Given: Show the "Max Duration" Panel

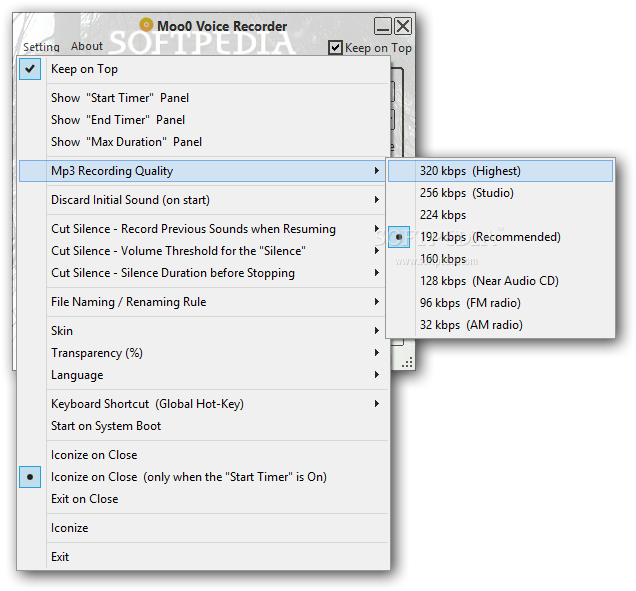Looking at the screenshot, I should (x=204, y=142).
